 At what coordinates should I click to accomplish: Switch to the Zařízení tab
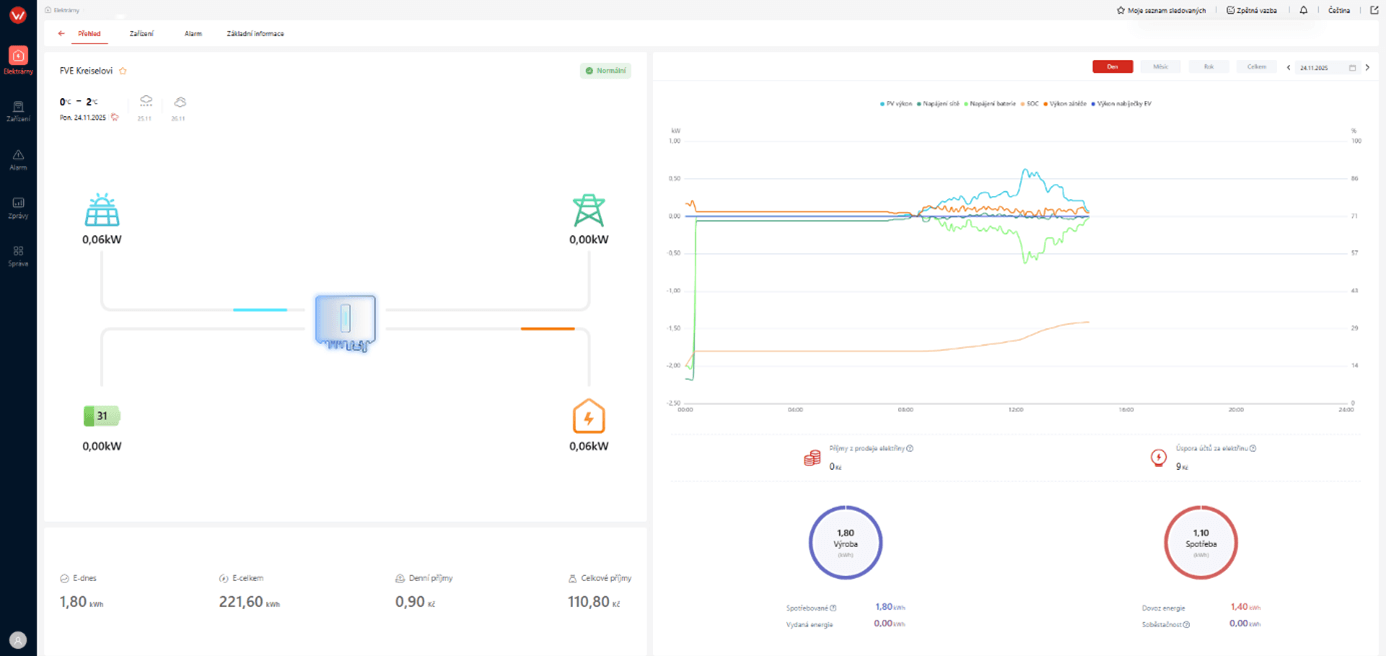click(x=141, y=34)
